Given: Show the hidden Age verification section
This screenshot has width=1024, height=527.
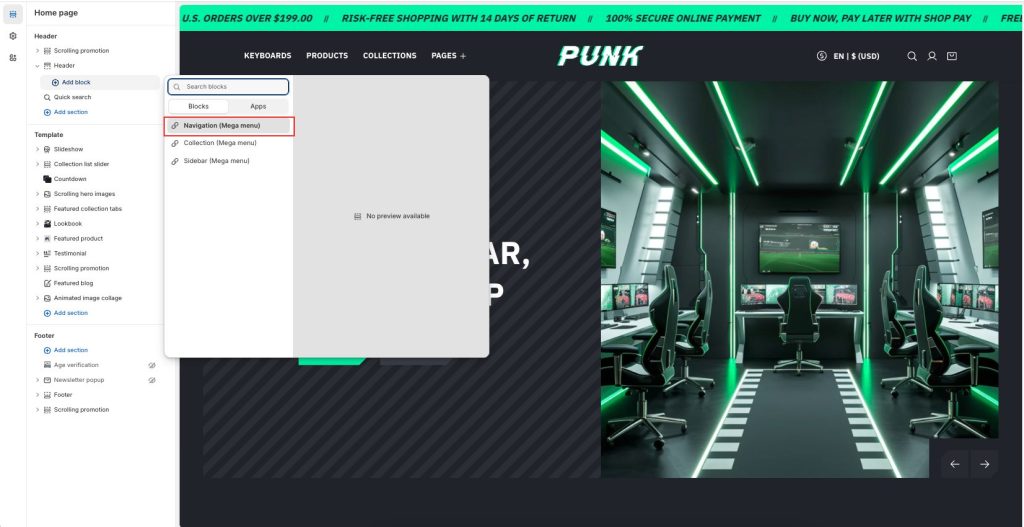Looking at the screenshot, I should point(152,365).
